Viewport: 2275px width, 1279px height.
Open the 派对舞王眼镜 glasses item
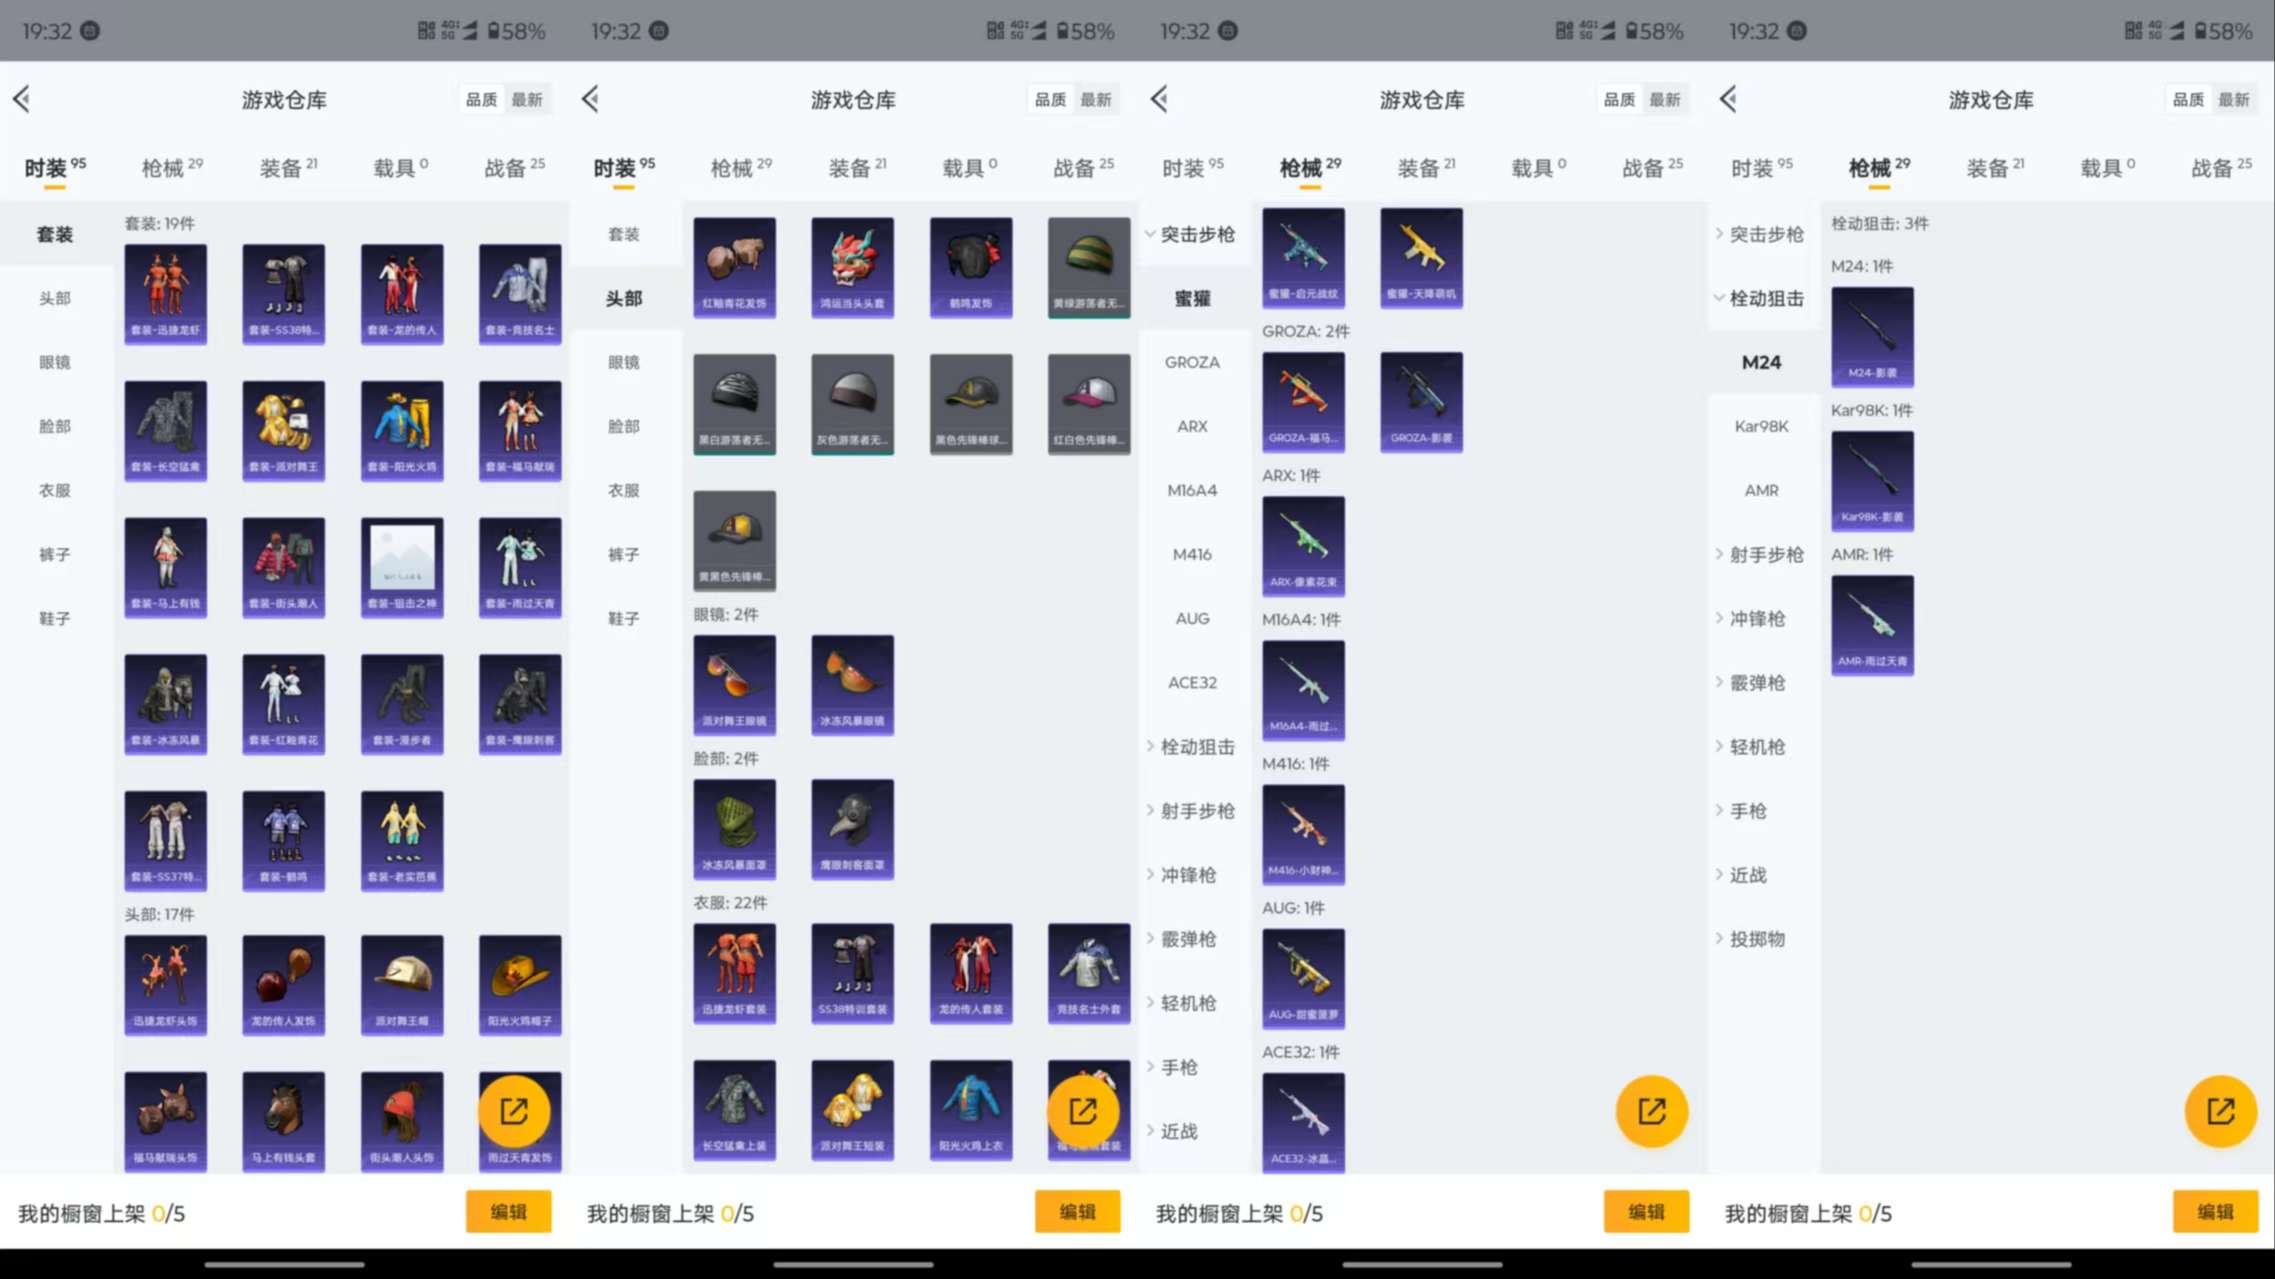(x=734, y=684)
